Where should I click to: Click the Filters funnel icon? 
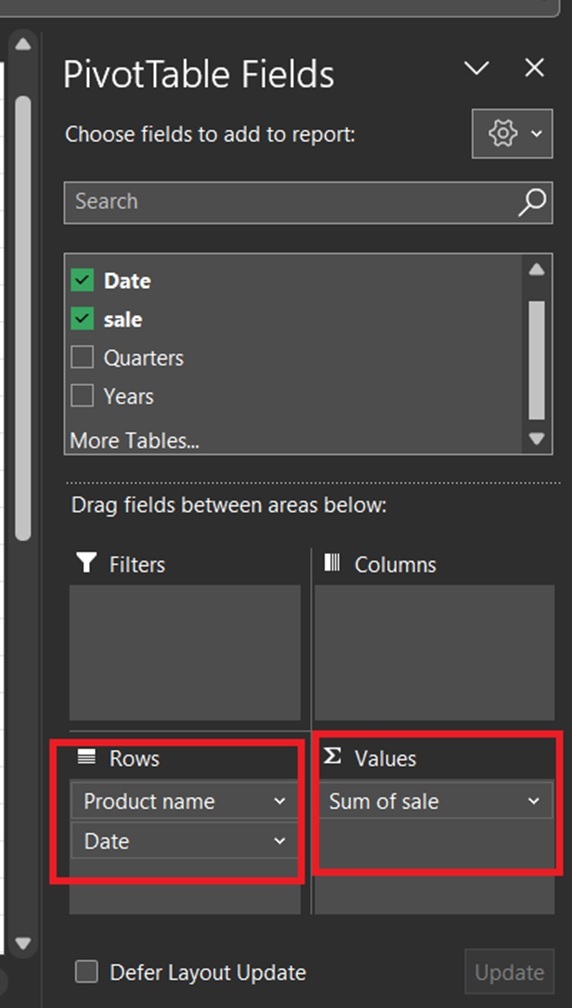click(86, 563)
